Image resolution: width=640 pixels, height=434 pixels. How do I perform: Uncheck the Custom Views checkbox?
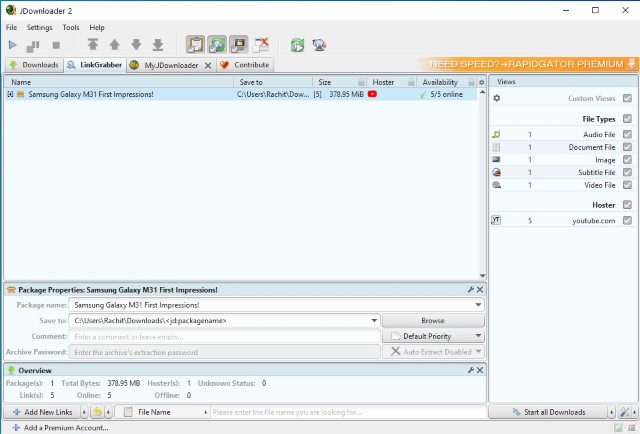coord(627,98)
